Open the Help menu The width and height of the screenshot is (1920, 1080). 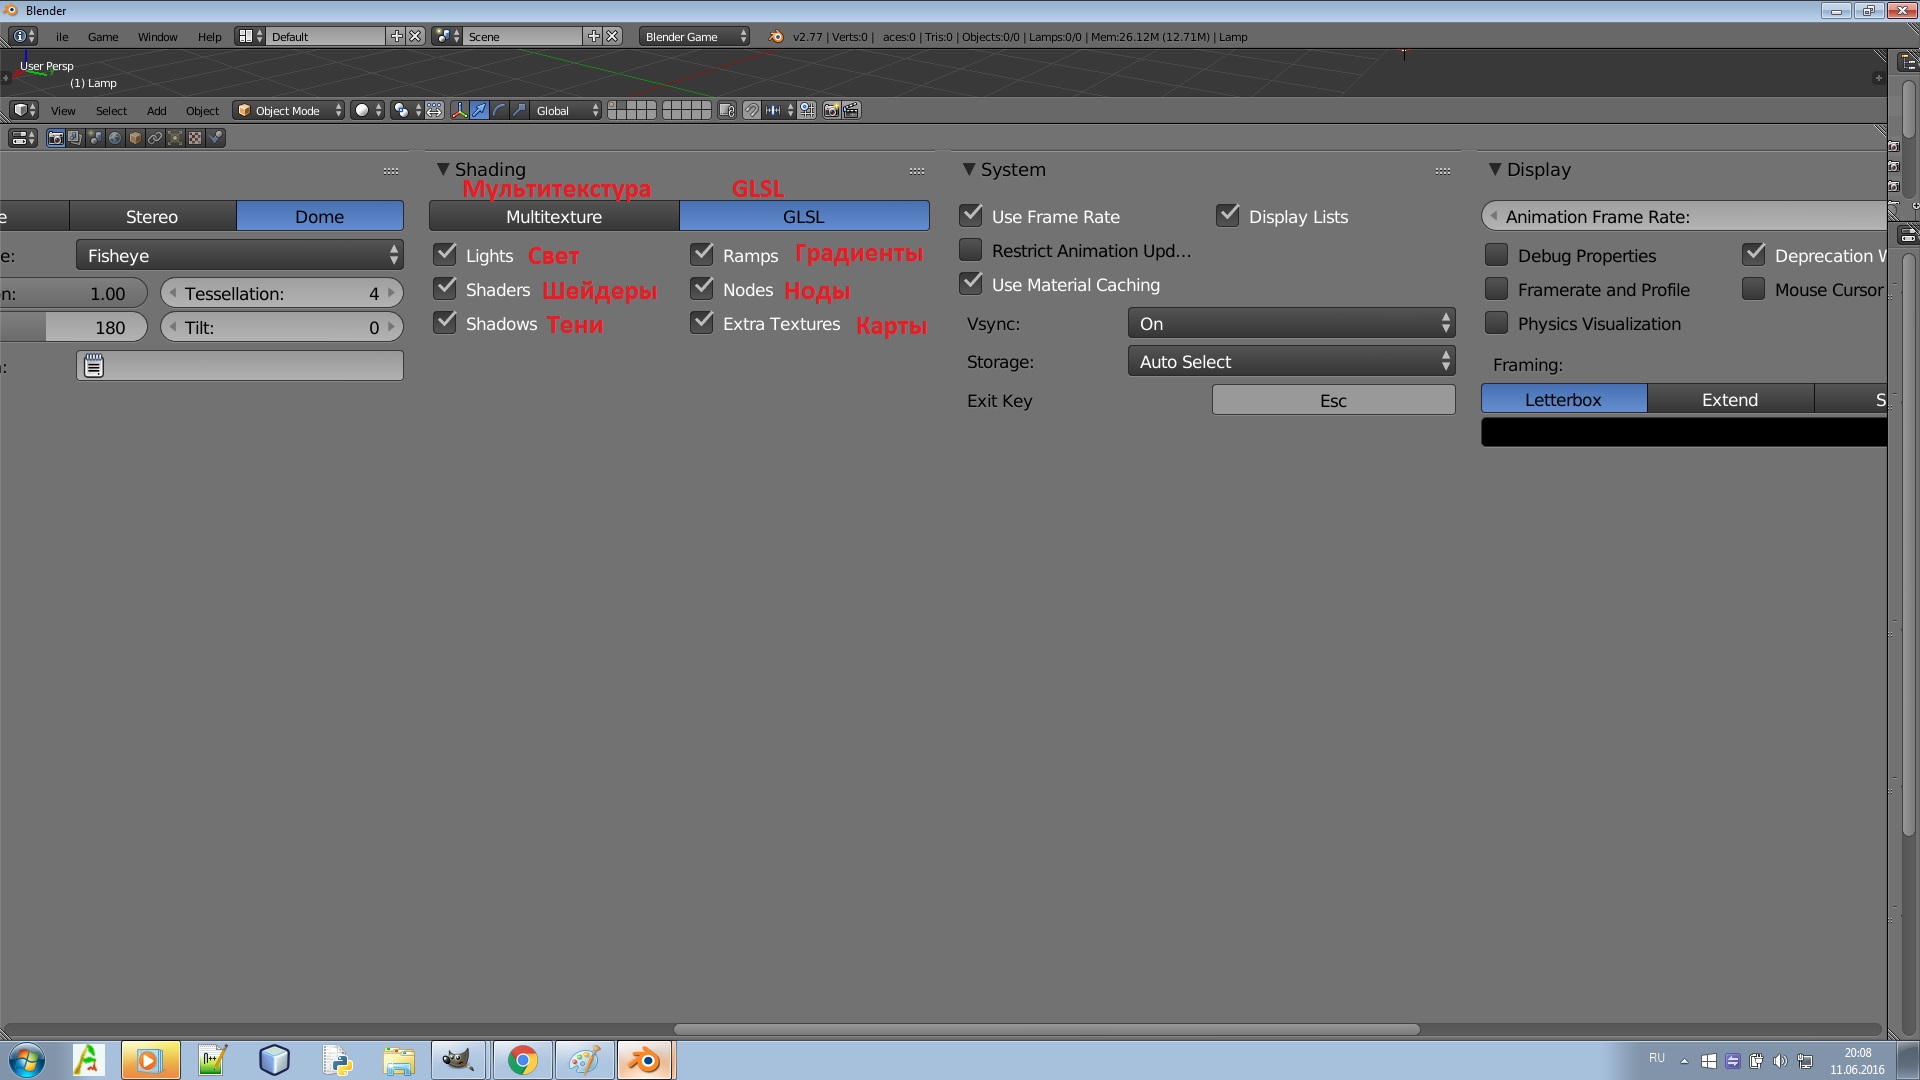click(209, 37)
